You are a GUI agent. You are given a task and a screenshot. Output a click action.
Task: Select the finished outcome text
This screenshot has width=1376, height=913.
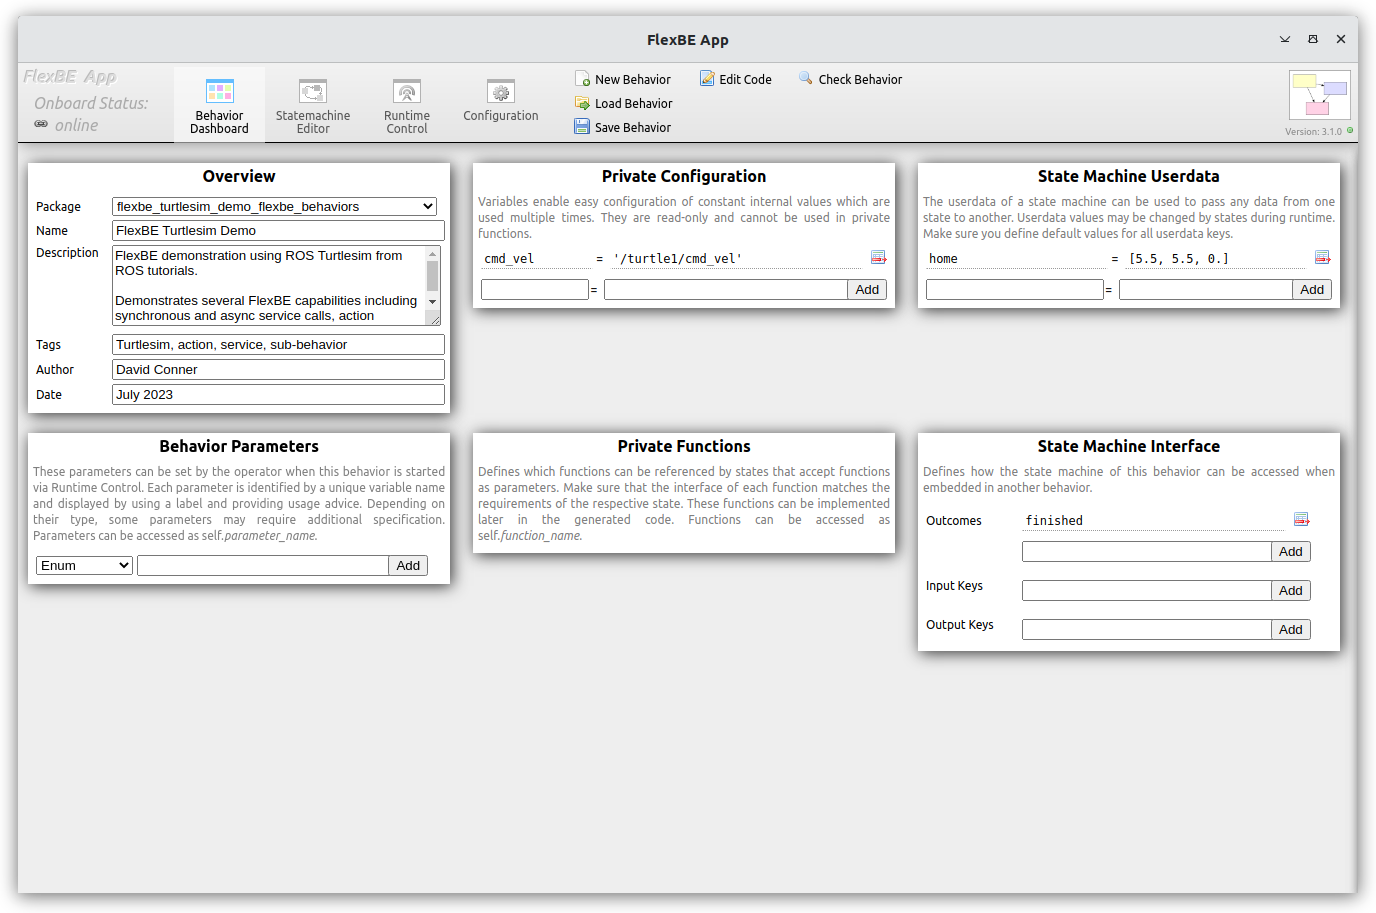click(x=1054, y=520)
